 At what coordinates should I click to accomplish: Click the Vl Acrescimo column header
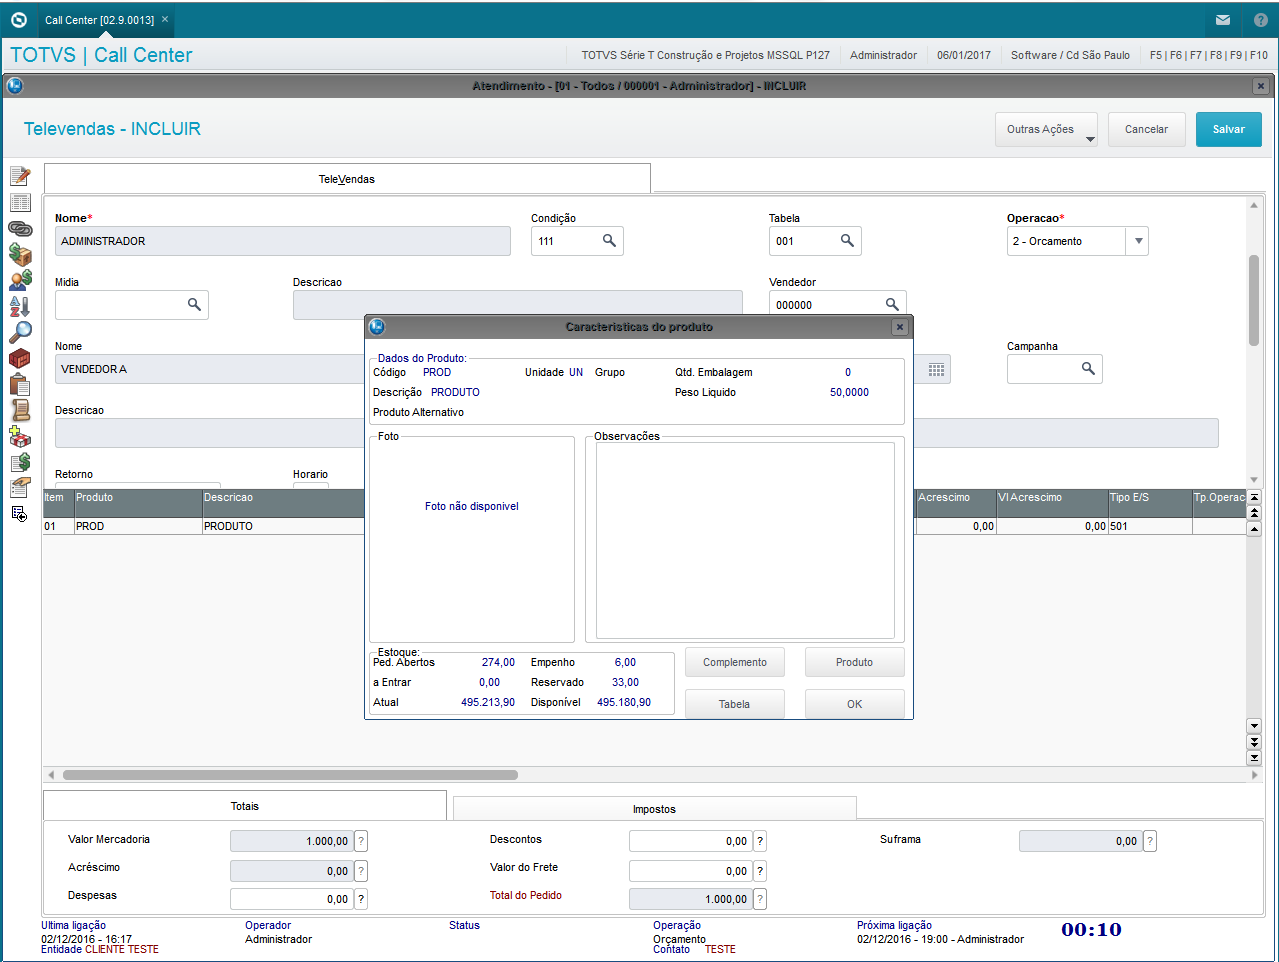pos(1052,503)
